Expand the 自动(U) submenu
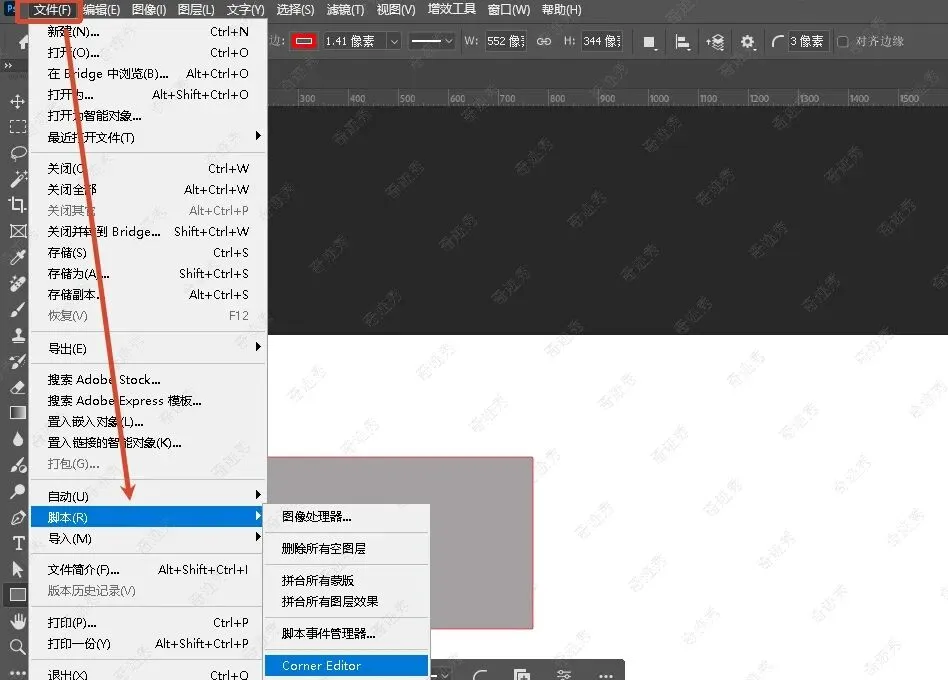 point(148,496)
